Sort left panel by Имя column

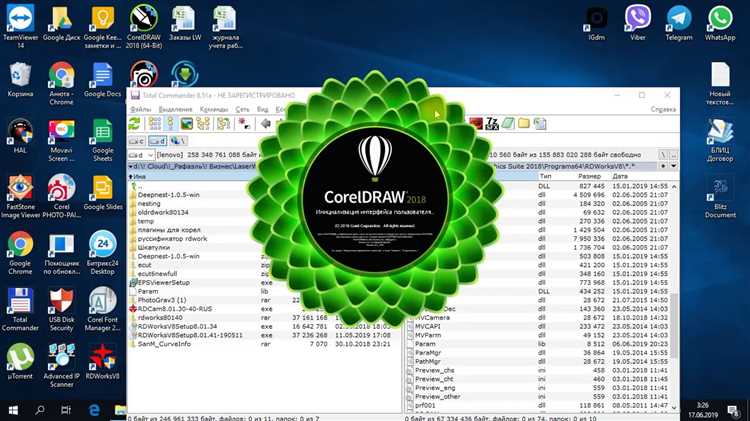coord(140,177)
